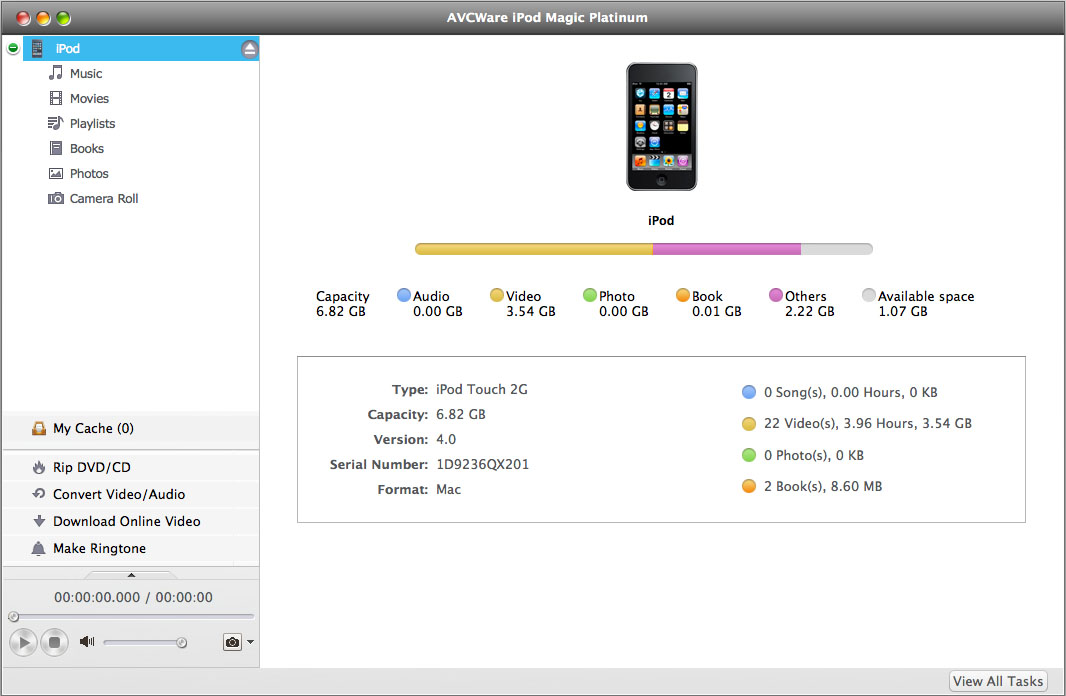The height and width of the screenshot is (696, 1066).
Task: Collapse the iPod tree node
Action: [13, 48]
